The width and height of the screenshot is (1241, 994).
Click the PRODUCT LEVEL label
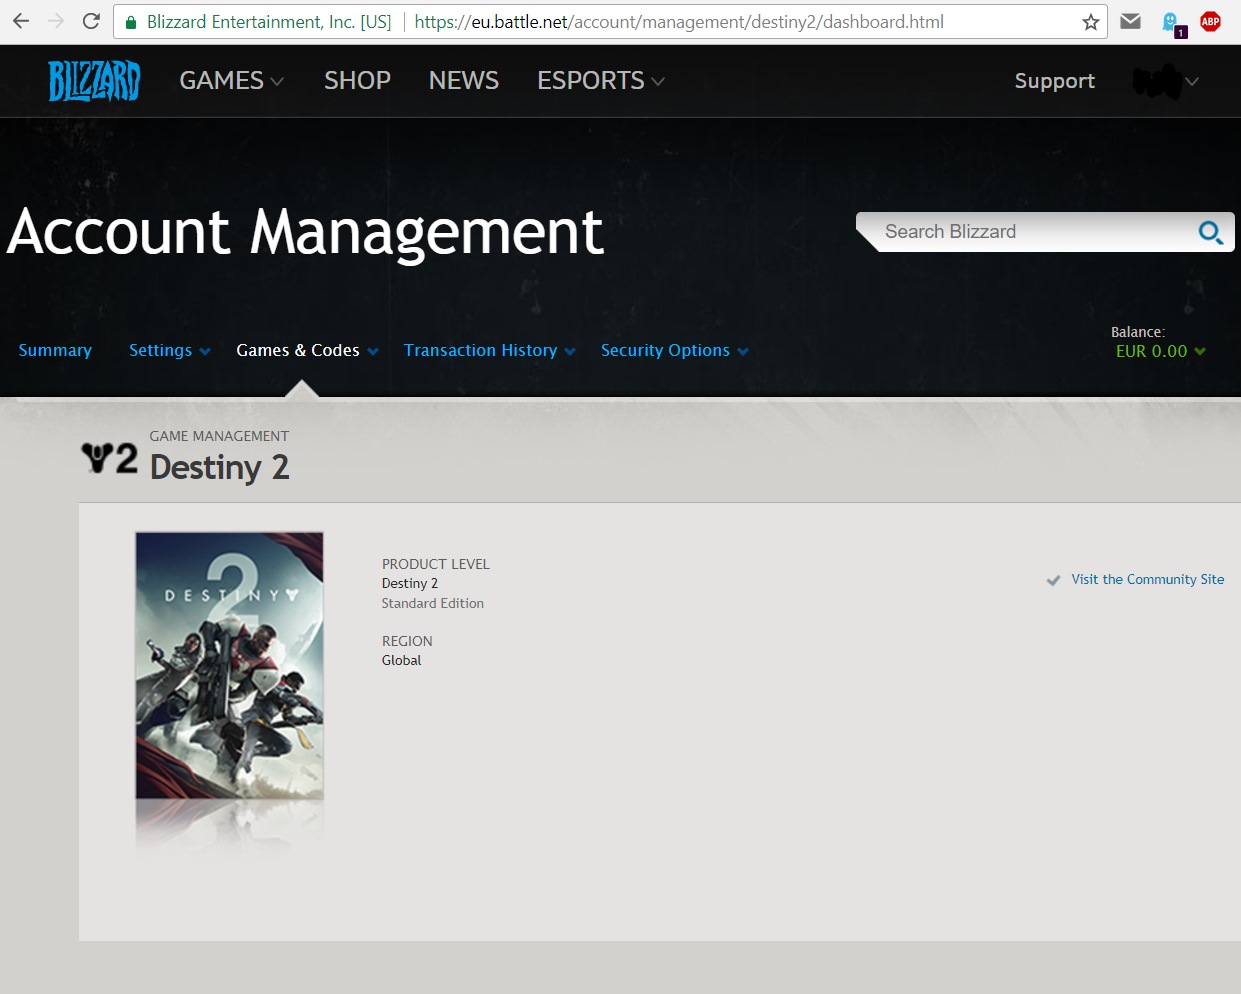[x=435, y=564]
